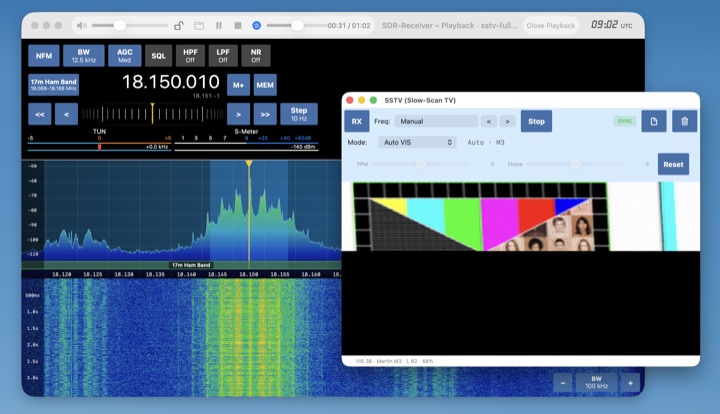Open the BW 12.5 kHz bandwidth selector
The height and width of the screenshot is (414, 720).
pyautogui.click(x=84, y=56)
